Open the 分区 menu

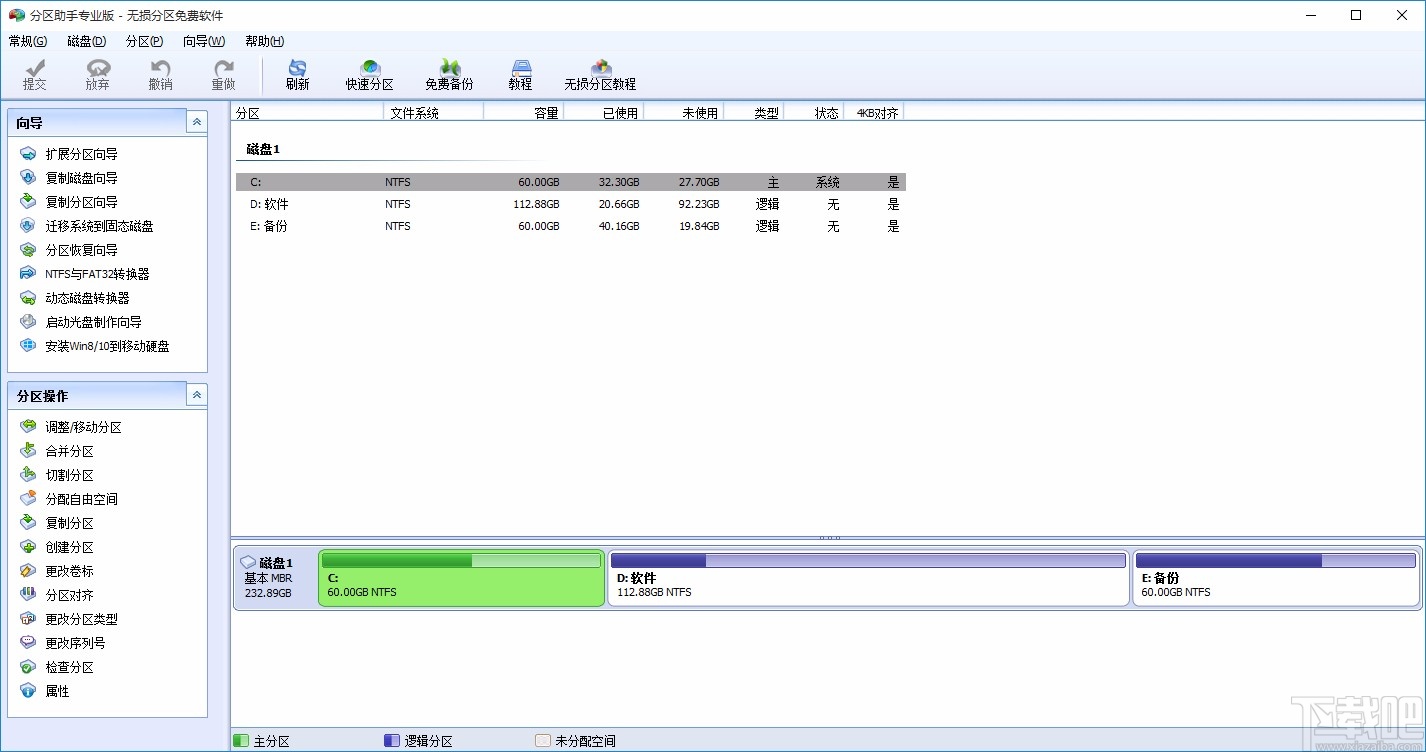[x=144, y=41]
